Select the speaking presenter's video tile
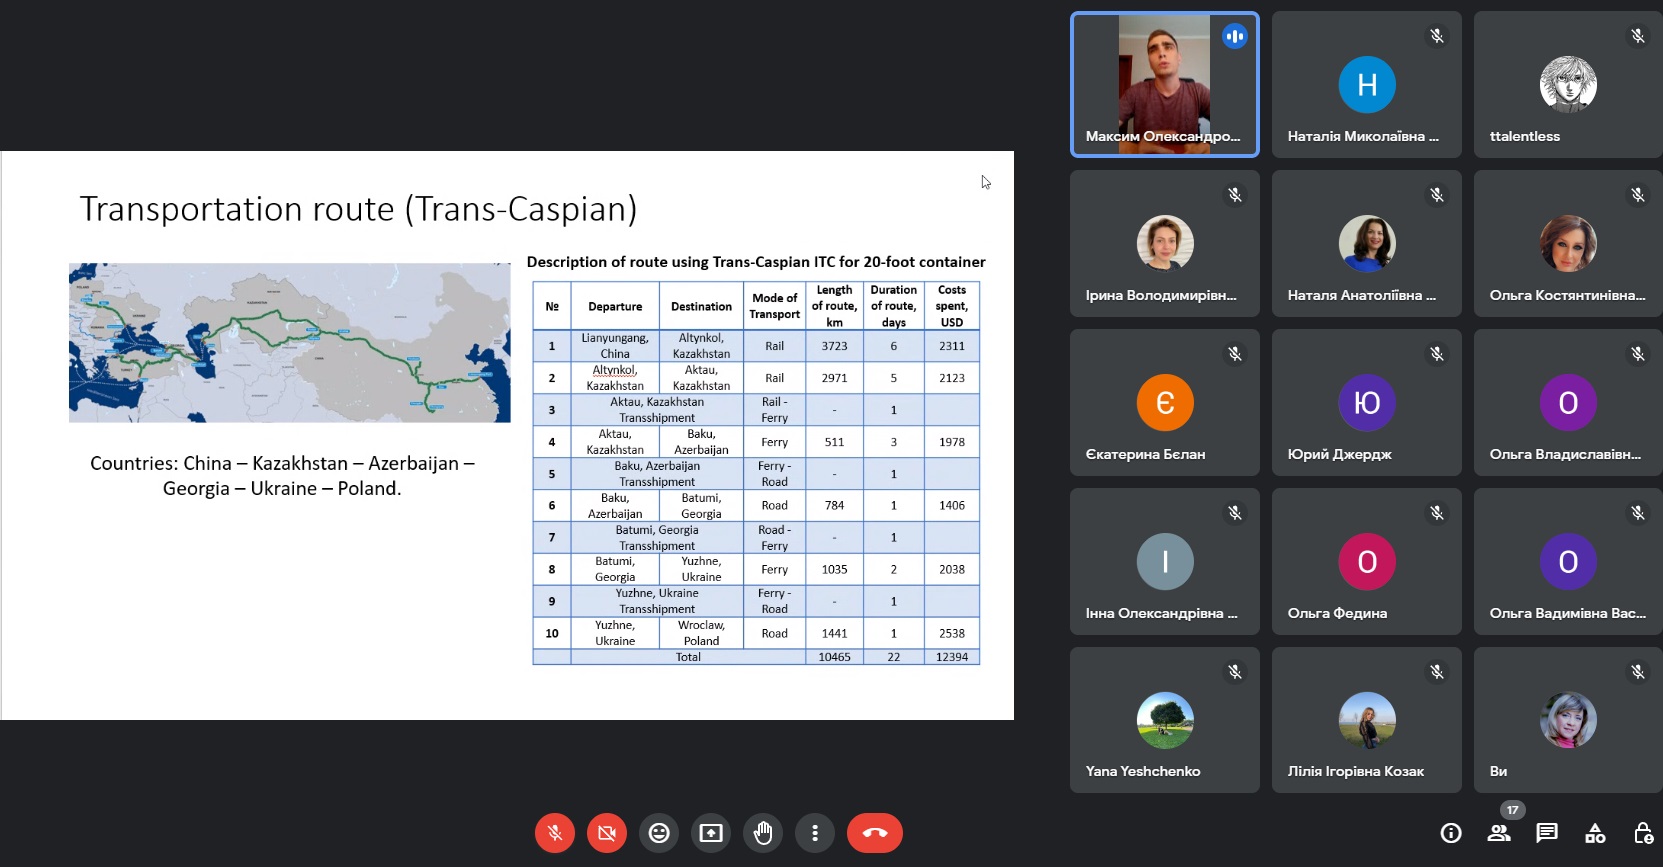This screenshot has height=867, width=1663. click(x=1164, y=85)
